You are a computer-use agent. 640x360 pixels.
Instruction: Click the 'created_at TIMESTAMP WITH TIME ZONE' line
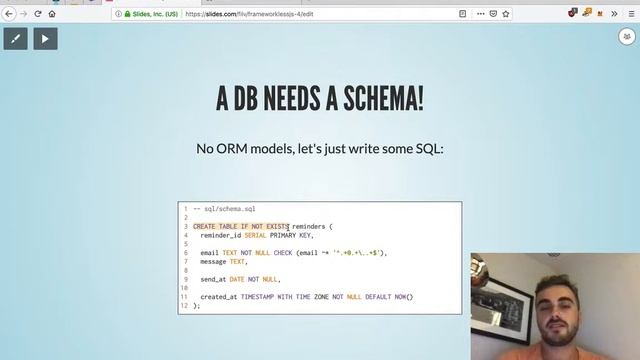[307, 297]
